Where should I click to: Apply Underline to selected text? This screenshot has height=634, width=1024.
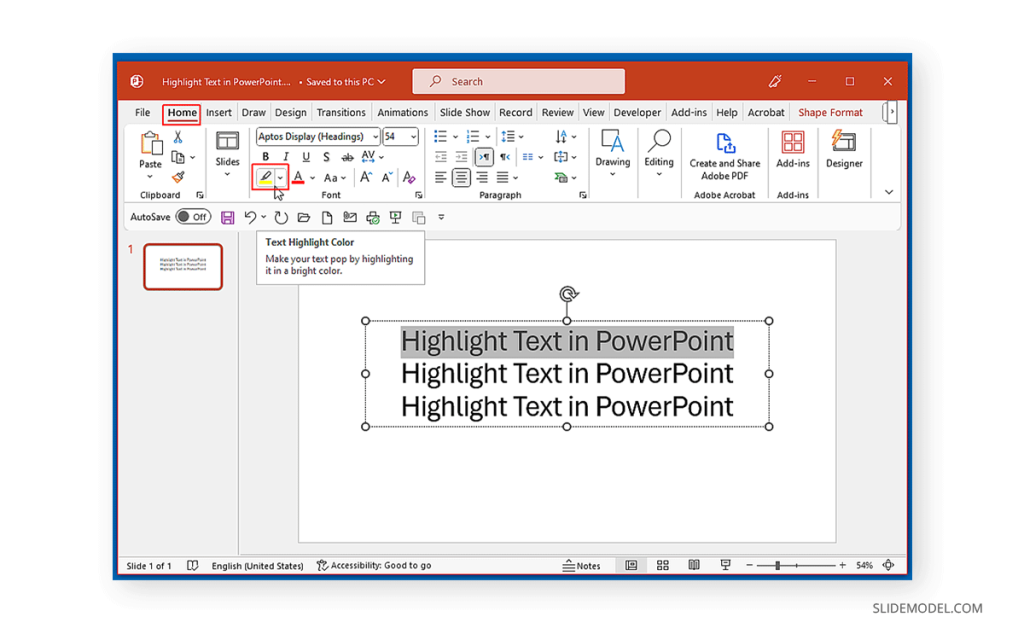[x=306, y=156]
